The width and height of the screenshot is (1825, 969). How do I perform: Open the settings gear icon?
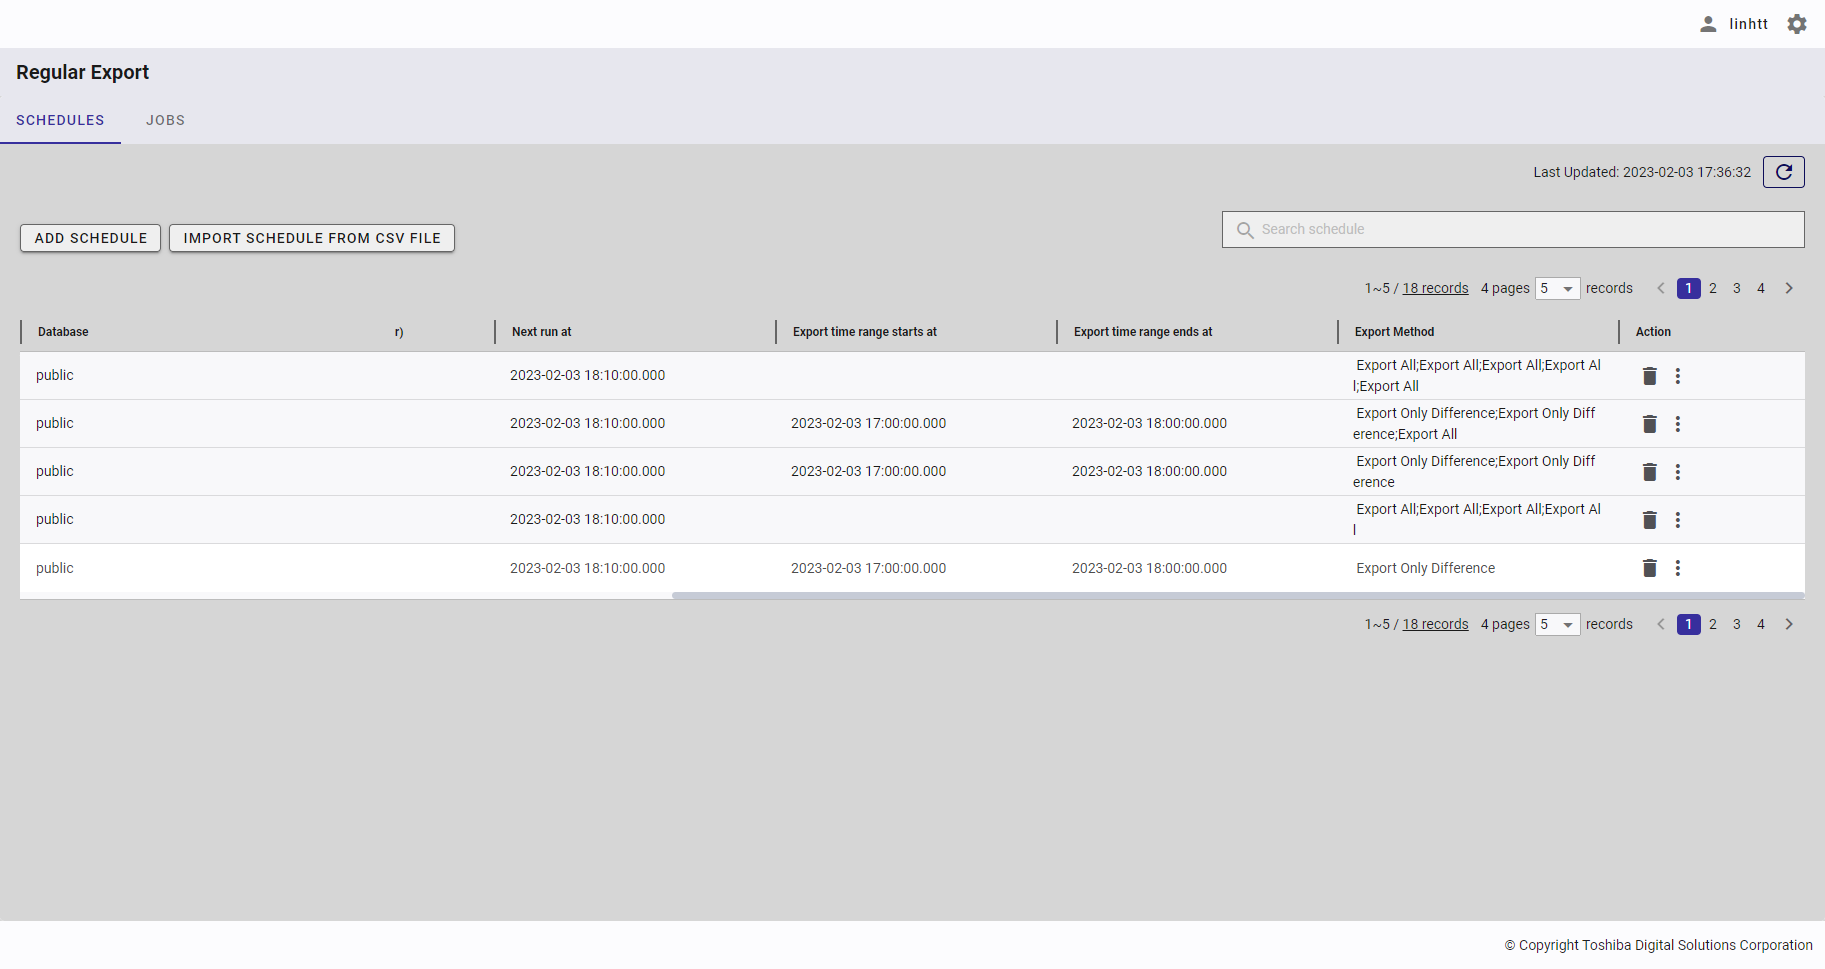pos(1797,24)
